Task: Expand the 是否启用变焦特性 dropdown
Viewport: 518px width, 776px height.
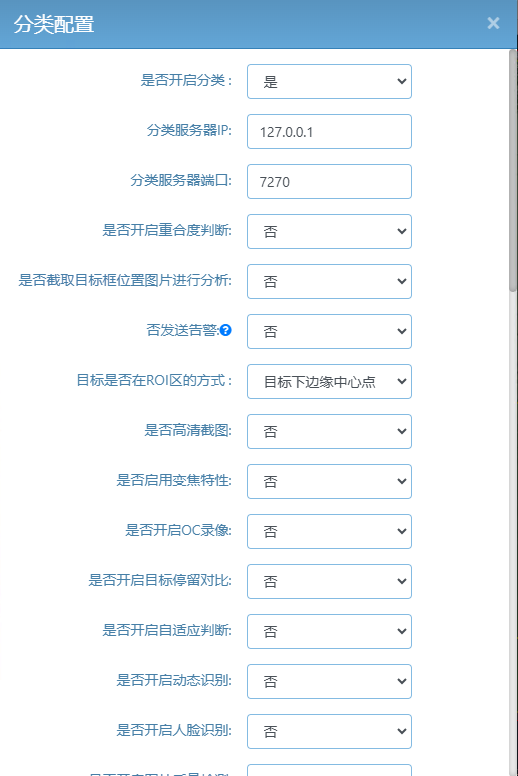Action: 330,482
